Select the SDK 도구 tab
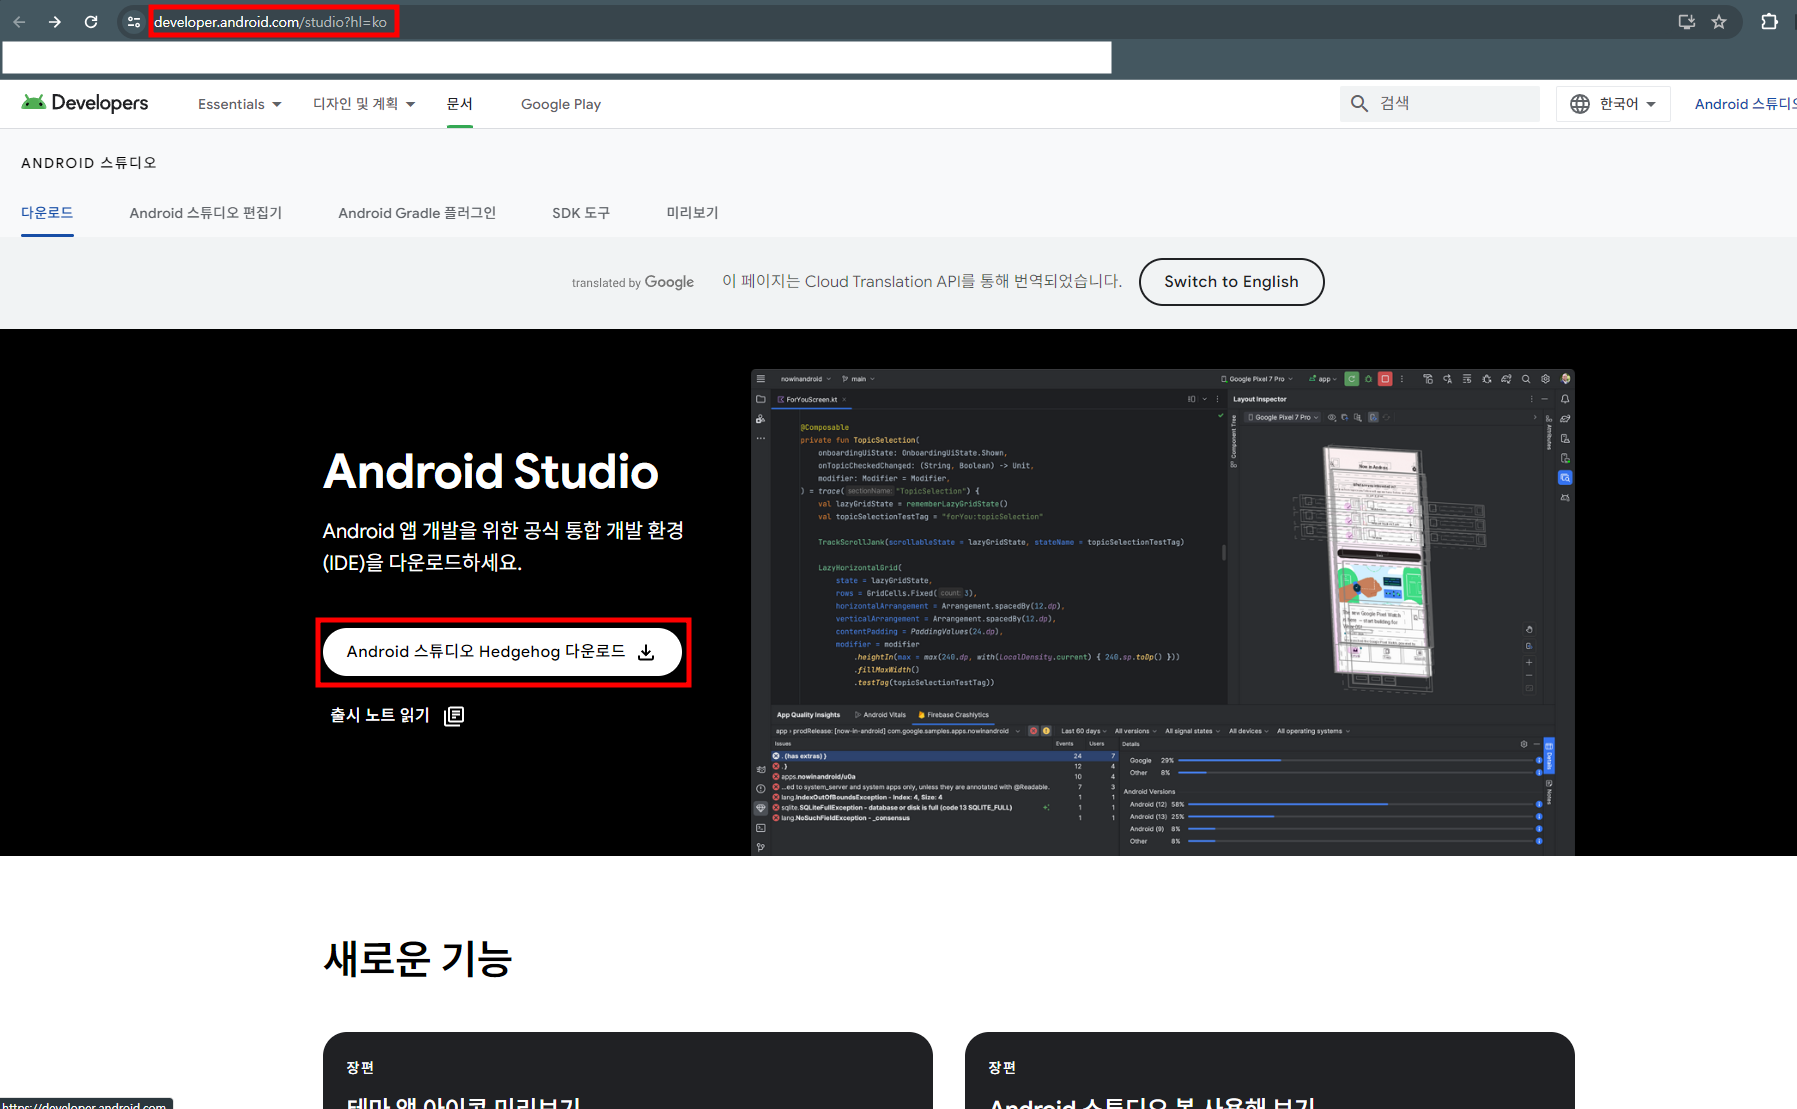 pyautogui.click(x=581, y=213)
